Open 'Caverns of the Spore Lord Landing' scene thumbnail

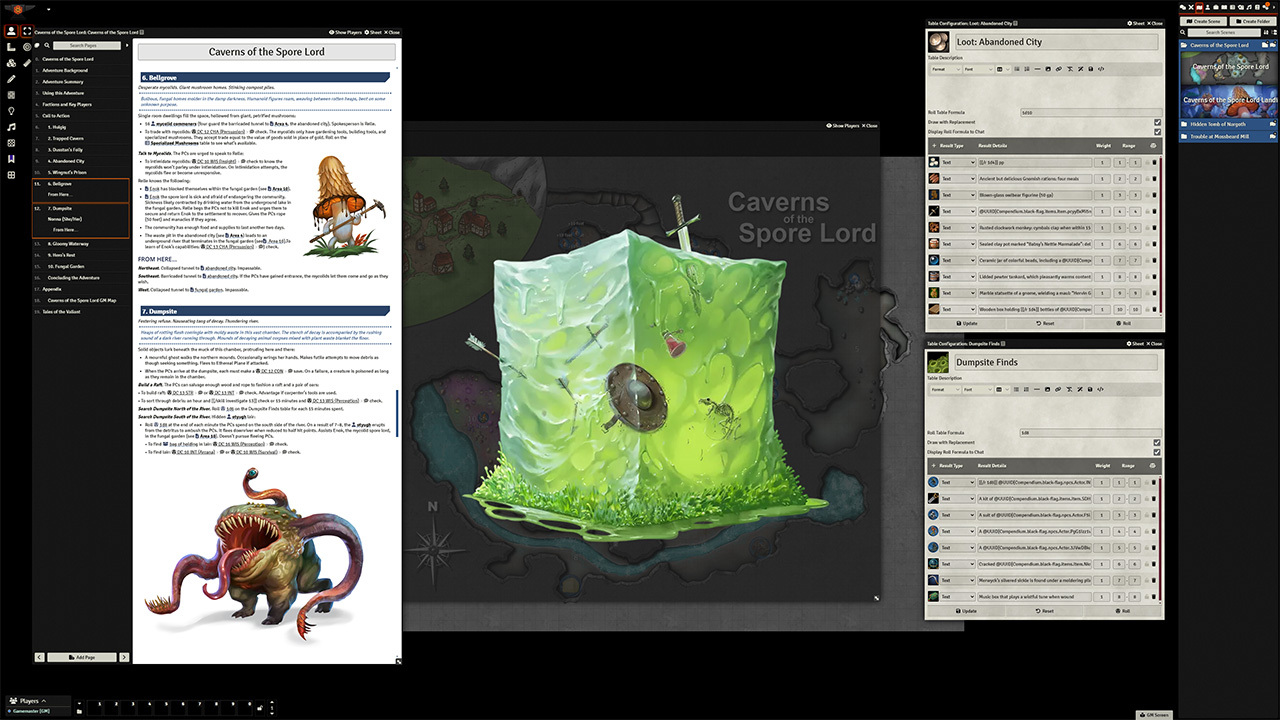tap(1228, 100)
